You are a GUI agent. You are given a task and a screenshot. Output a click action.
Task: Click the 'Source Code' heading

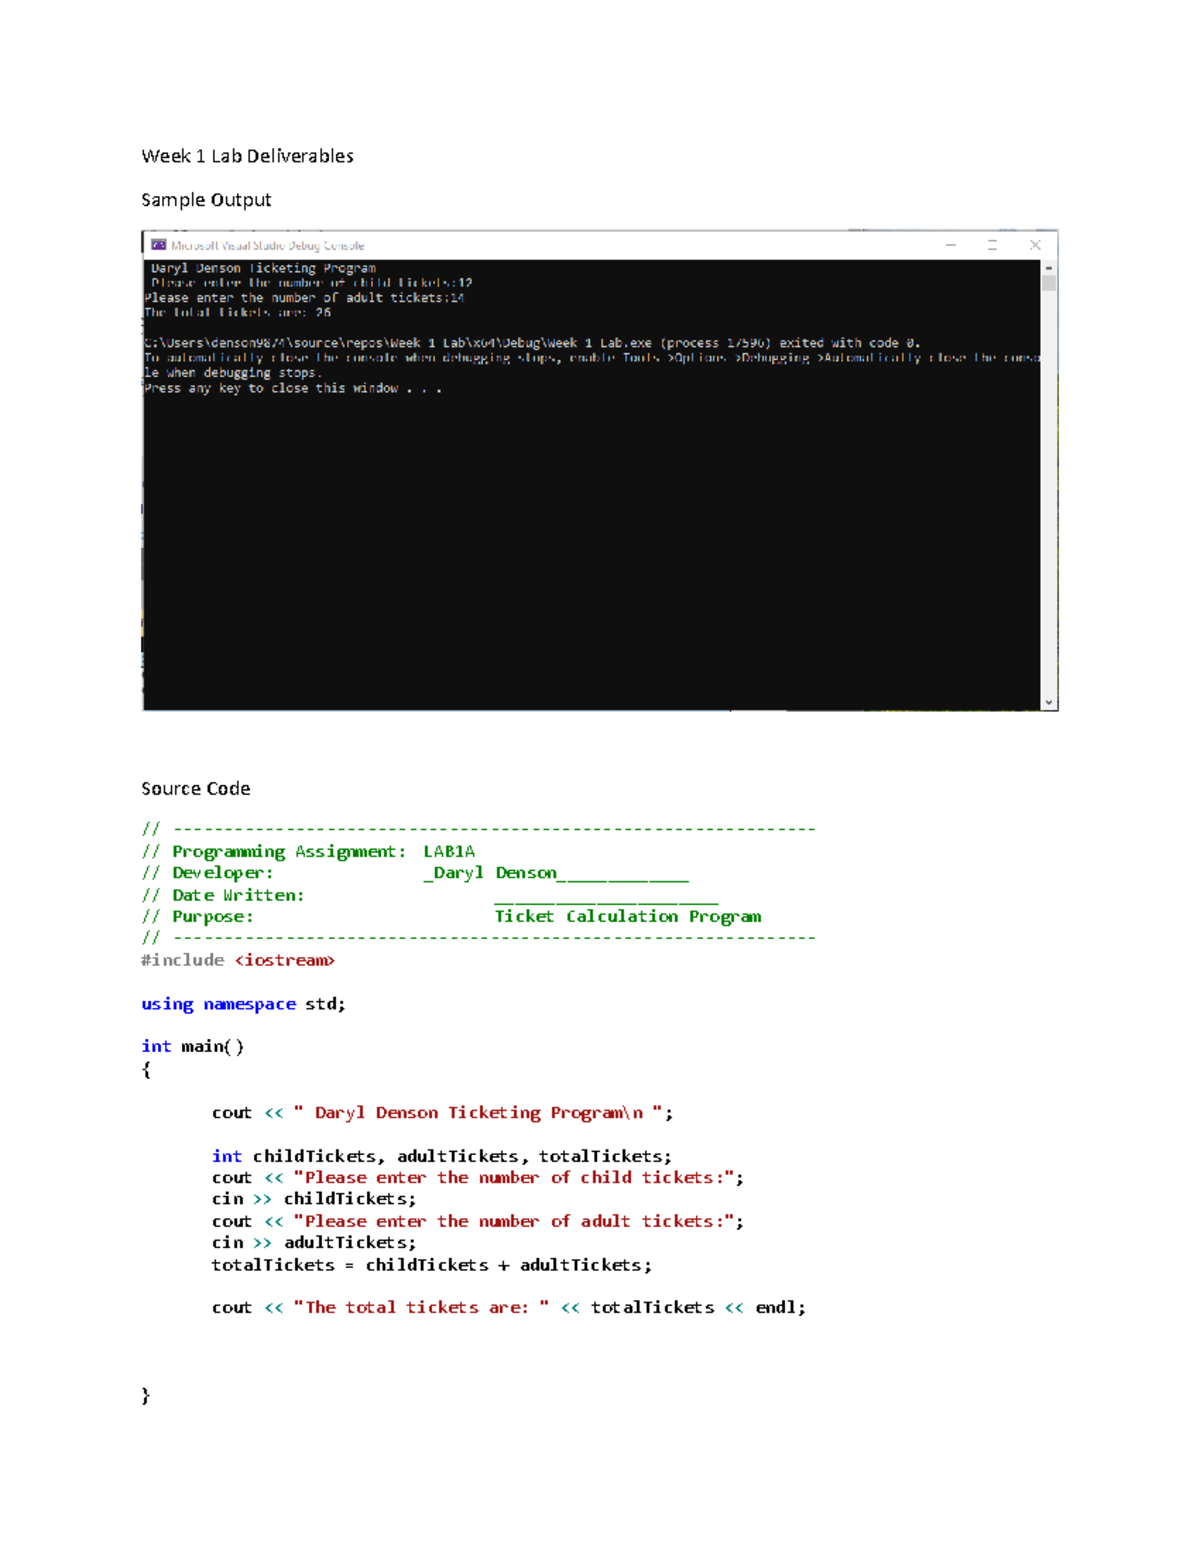pyautogui.click(x=196, y=788)
